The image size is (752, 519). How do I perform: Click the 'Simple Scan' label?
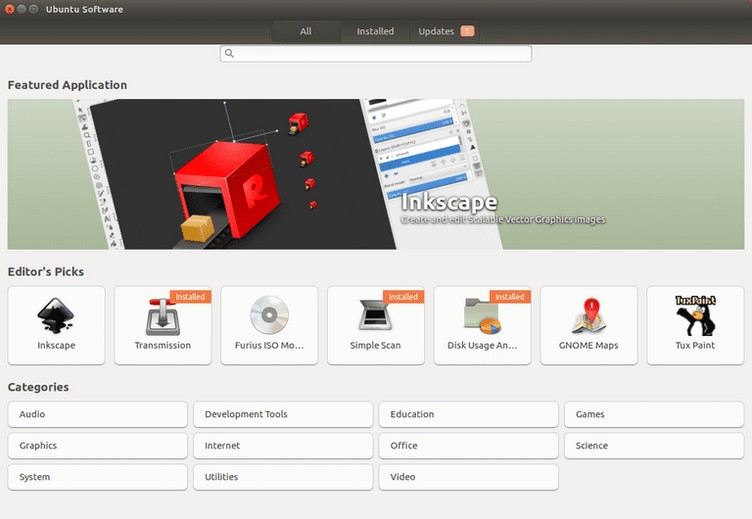[x=376, y=345]
